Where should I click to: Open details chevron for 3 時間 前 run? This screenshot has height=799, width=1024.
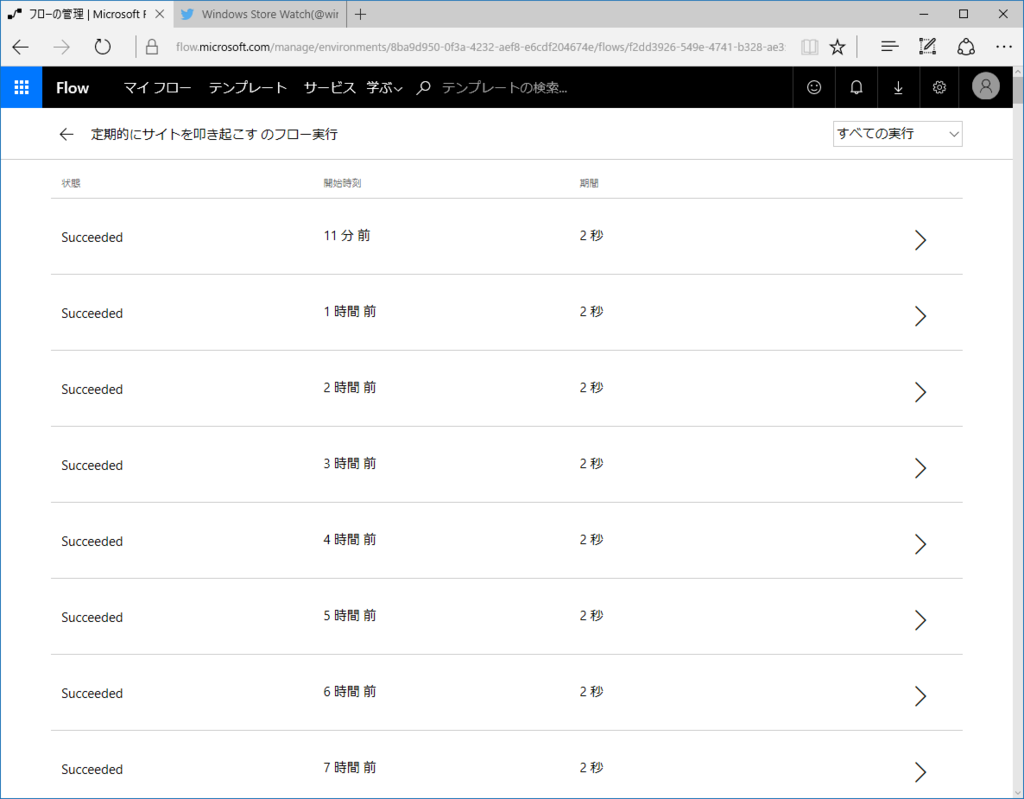[x=920, y=468]
